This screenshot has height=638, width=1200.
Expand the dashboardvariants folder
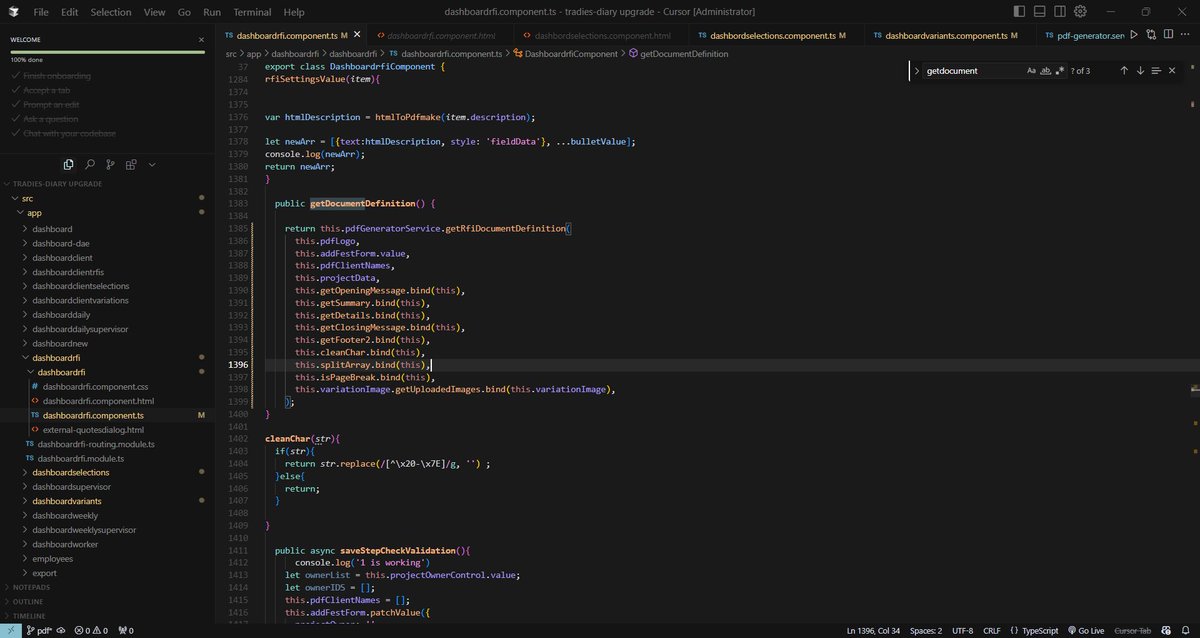(x=66, y=501)
